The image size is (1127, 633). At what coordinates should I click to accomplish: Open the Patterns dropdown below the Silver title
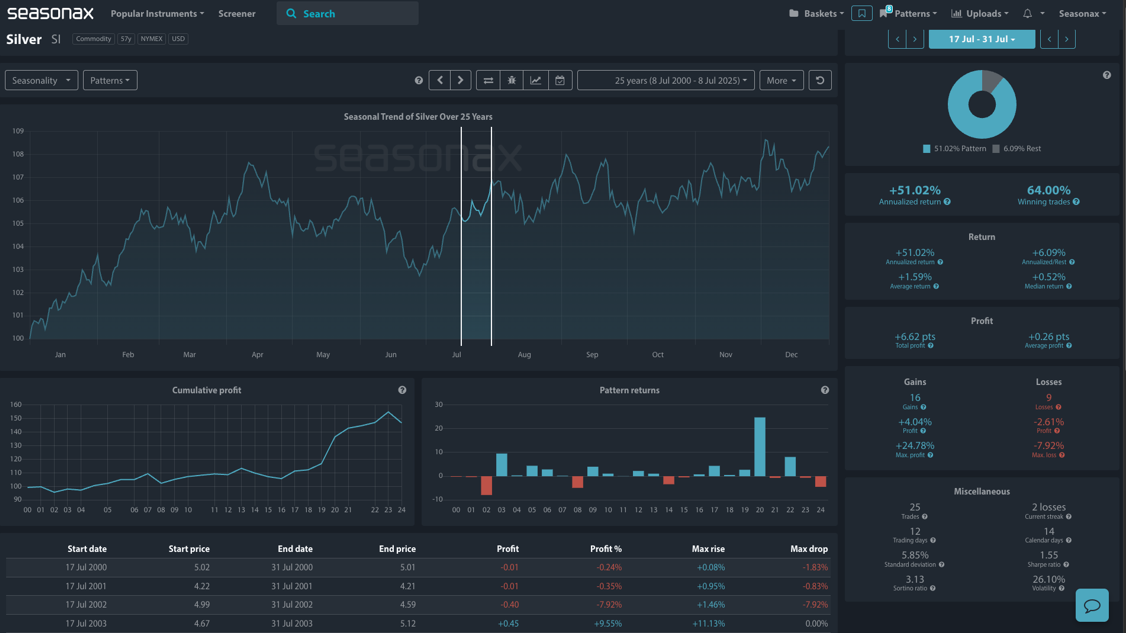point(110,80)
